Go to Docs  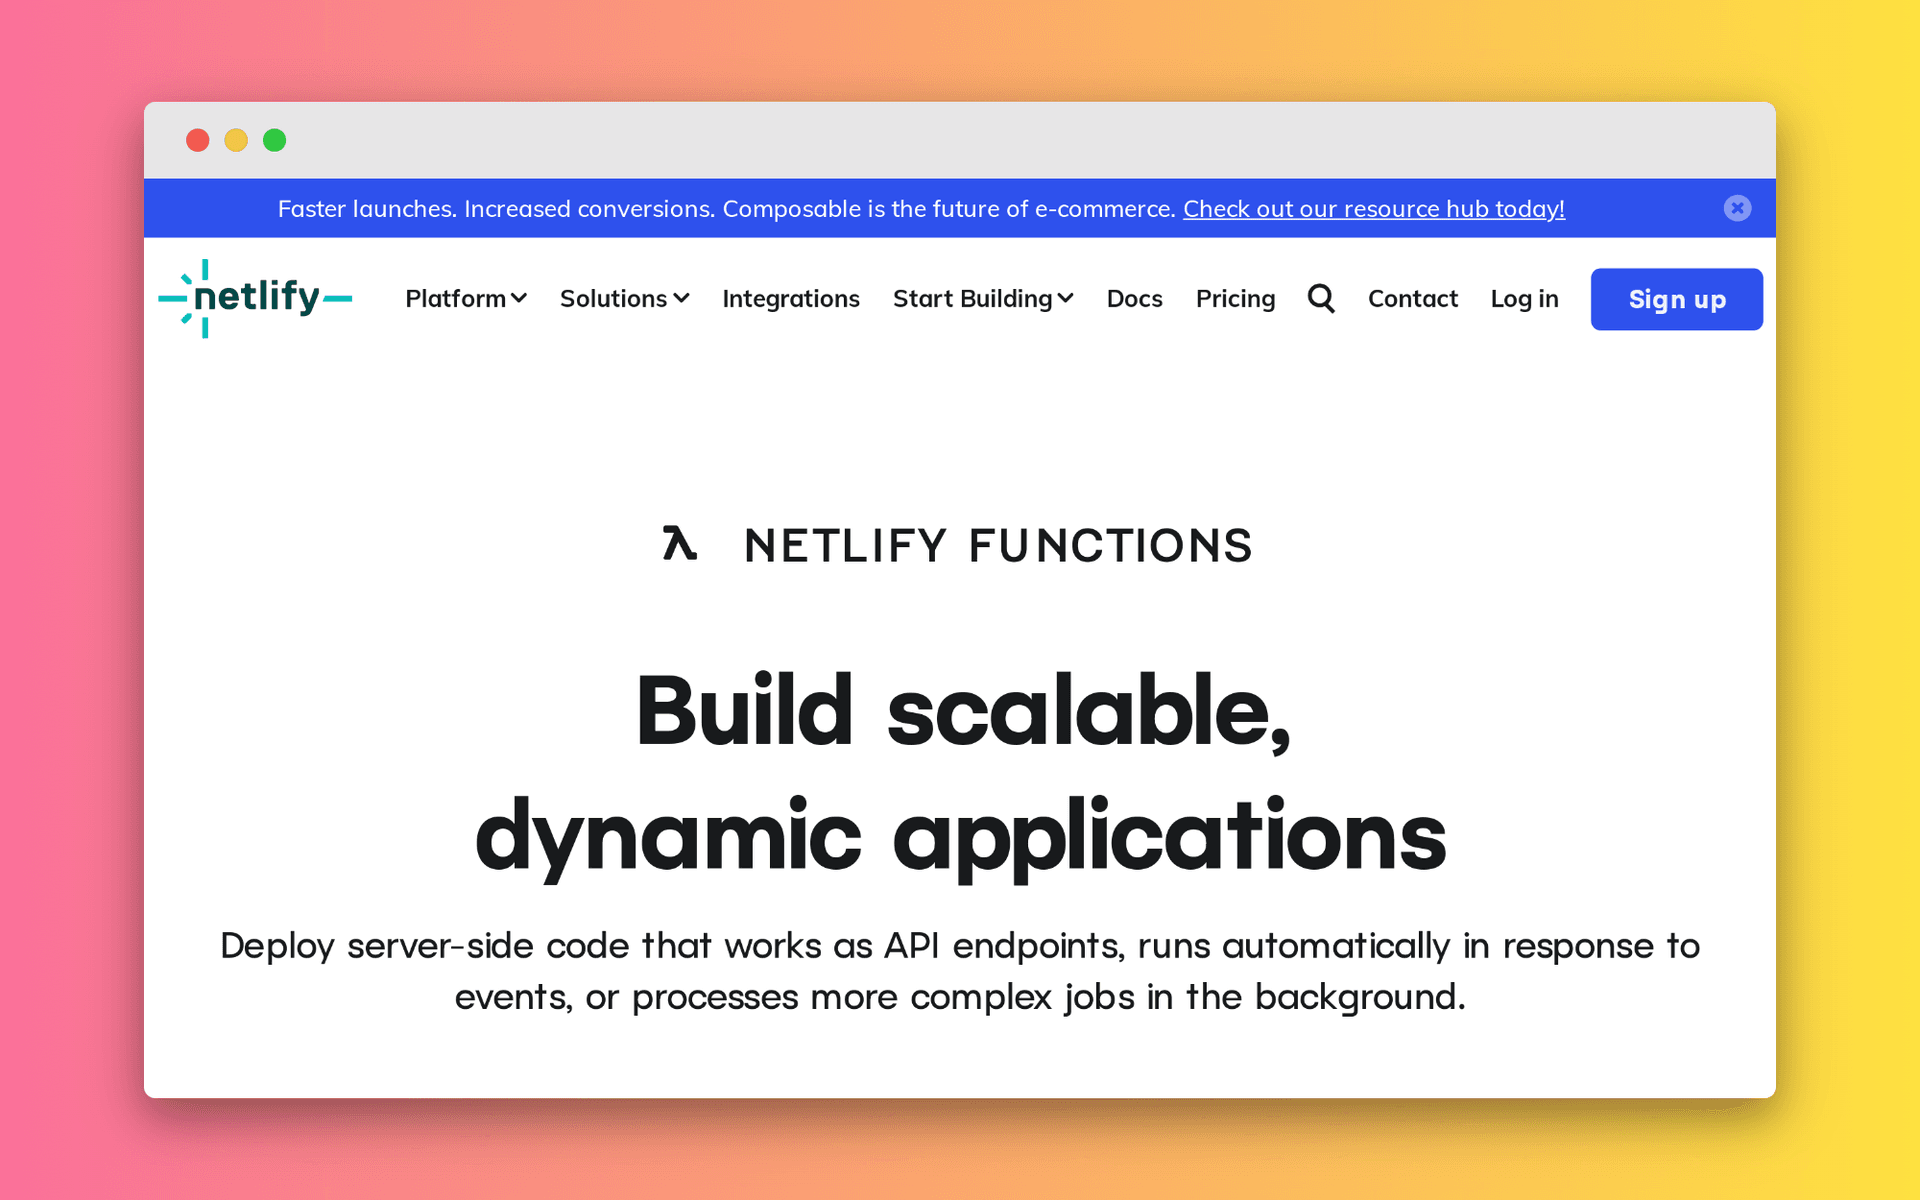coord(1134,298)
